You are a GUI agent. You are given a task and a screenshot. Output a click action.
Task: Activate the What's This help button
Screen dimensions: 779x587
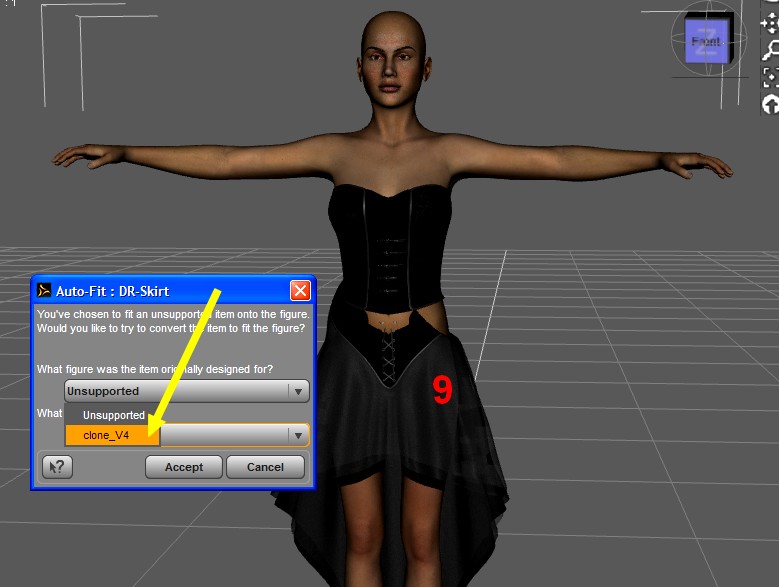58,467
